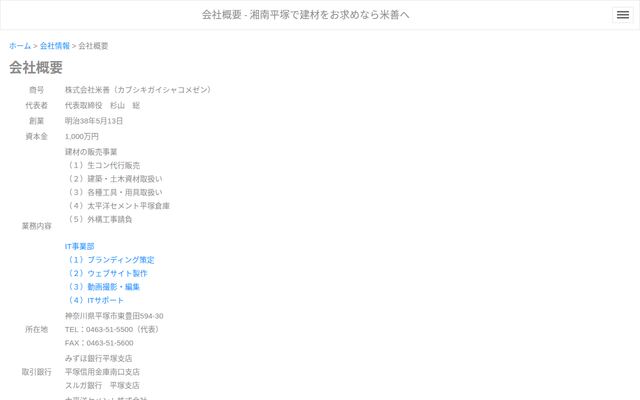This screenshot has width=640, height=400.
Task: Select the 代表者 label
Action: tap(36, 105)
